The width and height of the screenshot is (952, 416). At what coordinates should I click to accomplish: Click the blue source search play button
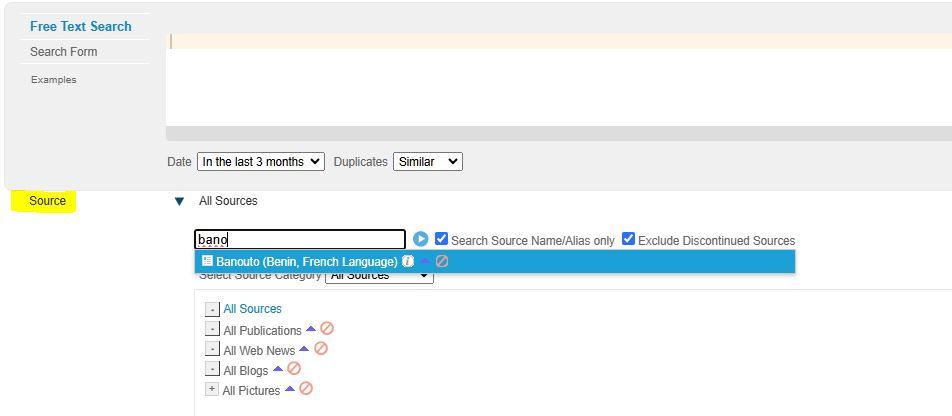click(x=421, y=240)
